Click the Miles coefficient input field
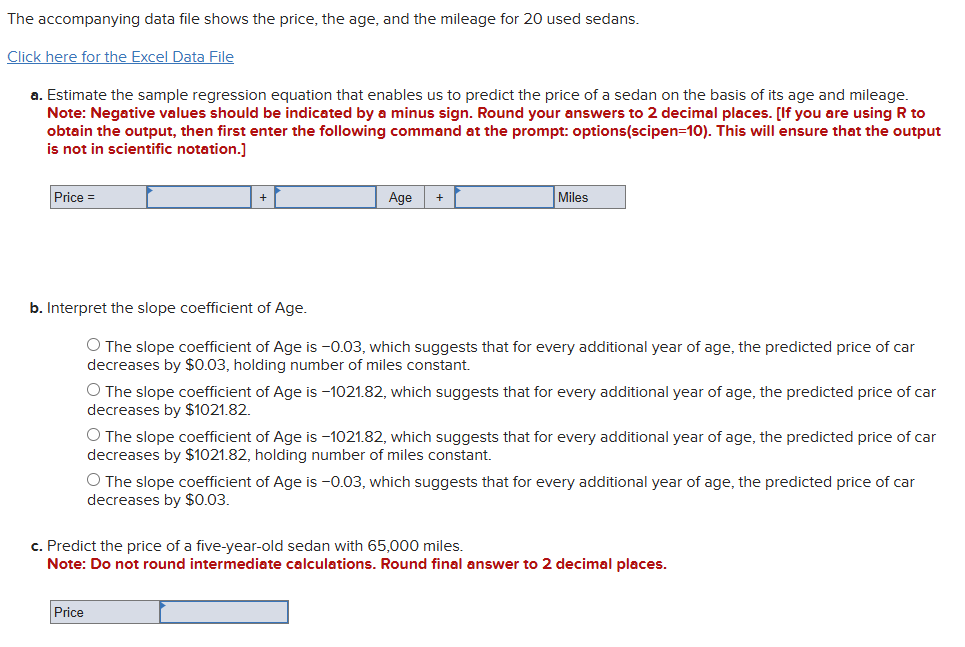Screen dimensions: 965x647 click(x=503, y=197)
